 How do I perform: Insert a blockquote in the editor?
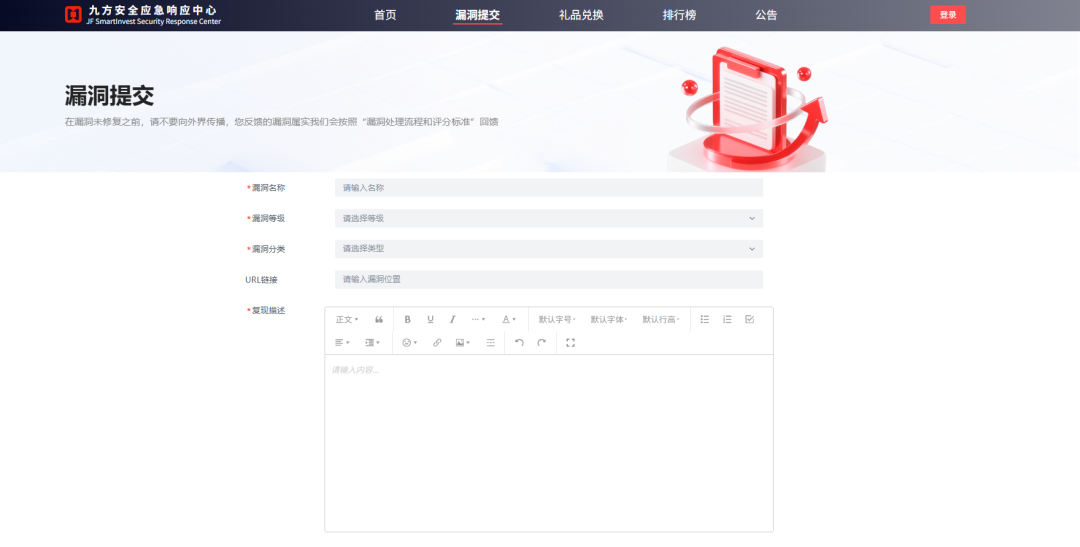pos(379,320)
